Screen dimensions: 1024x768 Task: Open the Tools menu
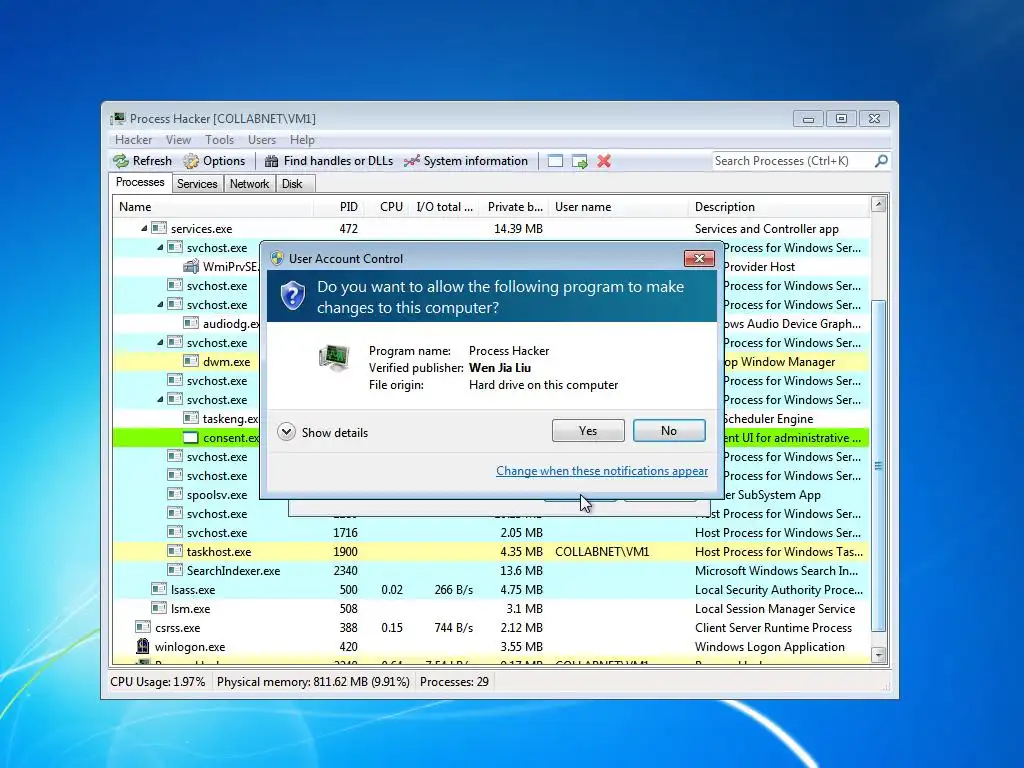click(x=219, y=140)
